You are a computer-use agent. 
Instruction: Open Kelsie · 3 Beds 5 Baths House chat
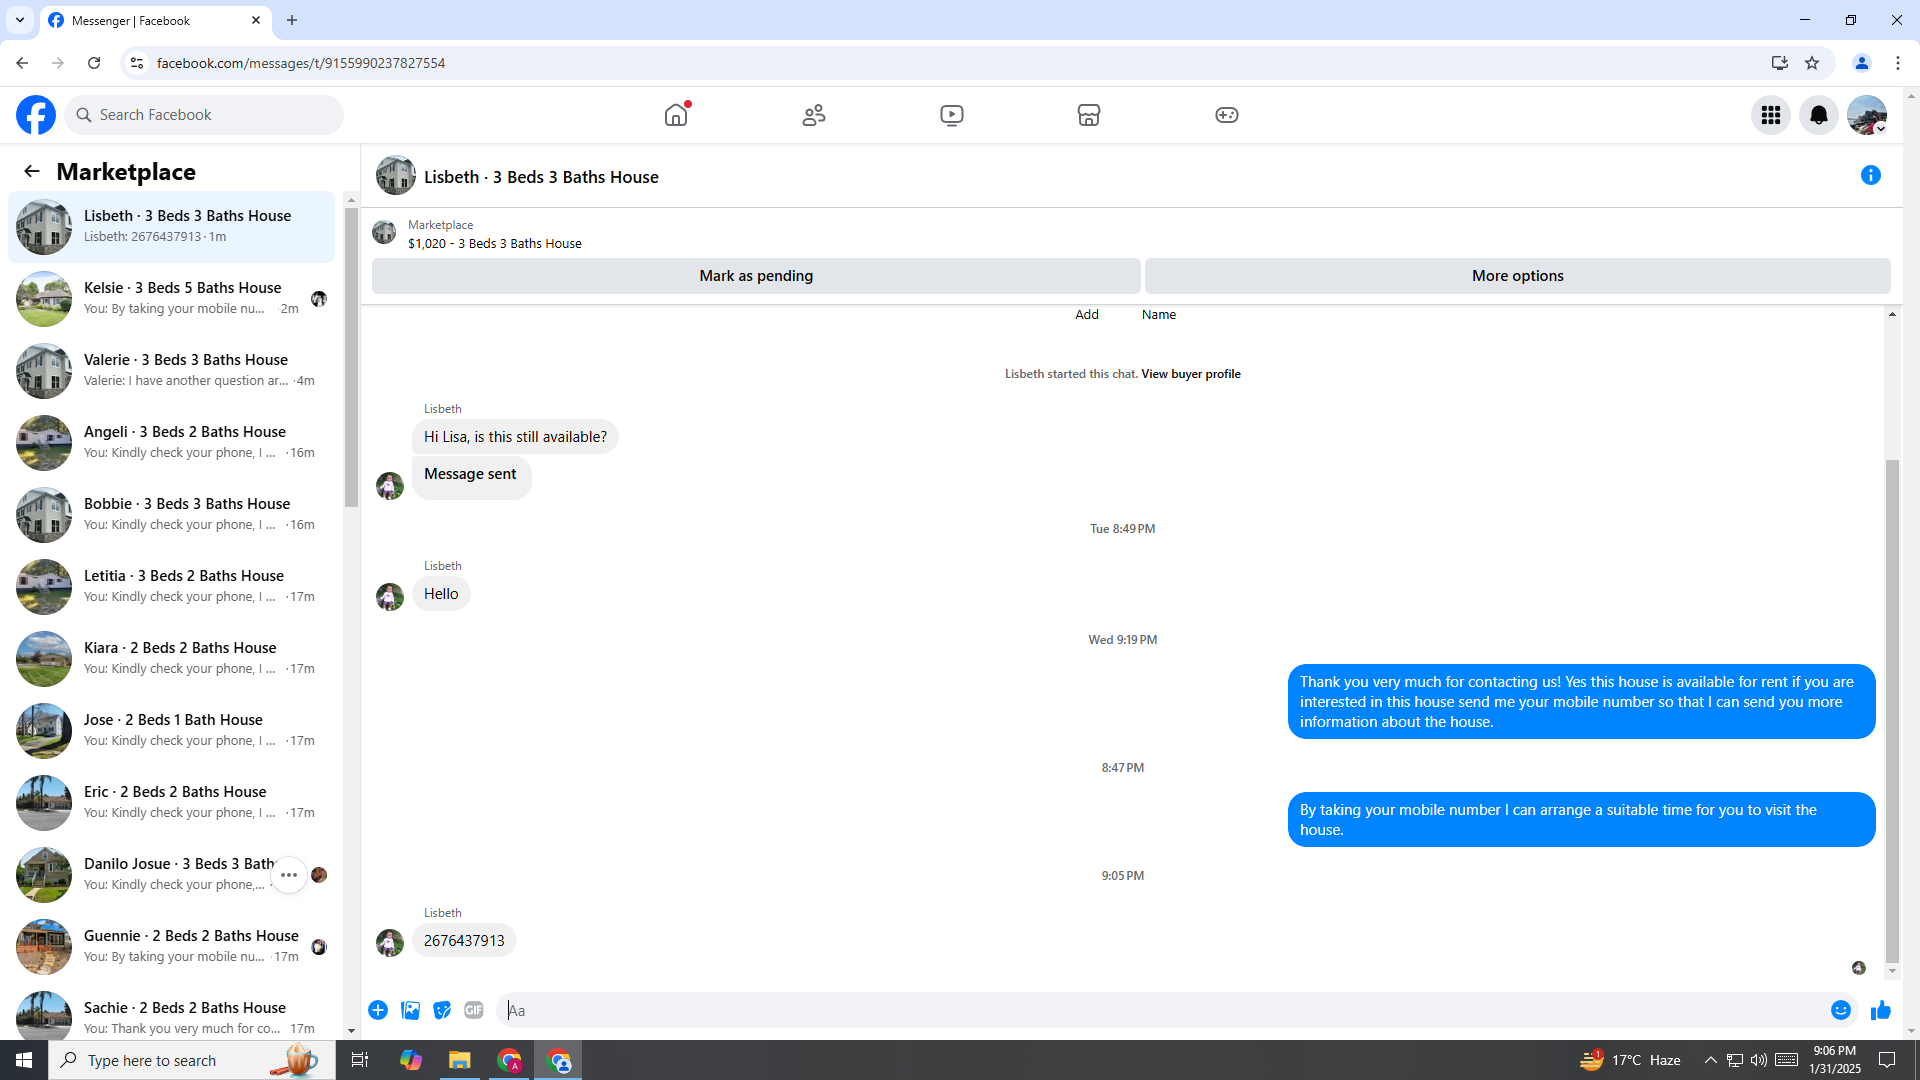click(172, 299)
